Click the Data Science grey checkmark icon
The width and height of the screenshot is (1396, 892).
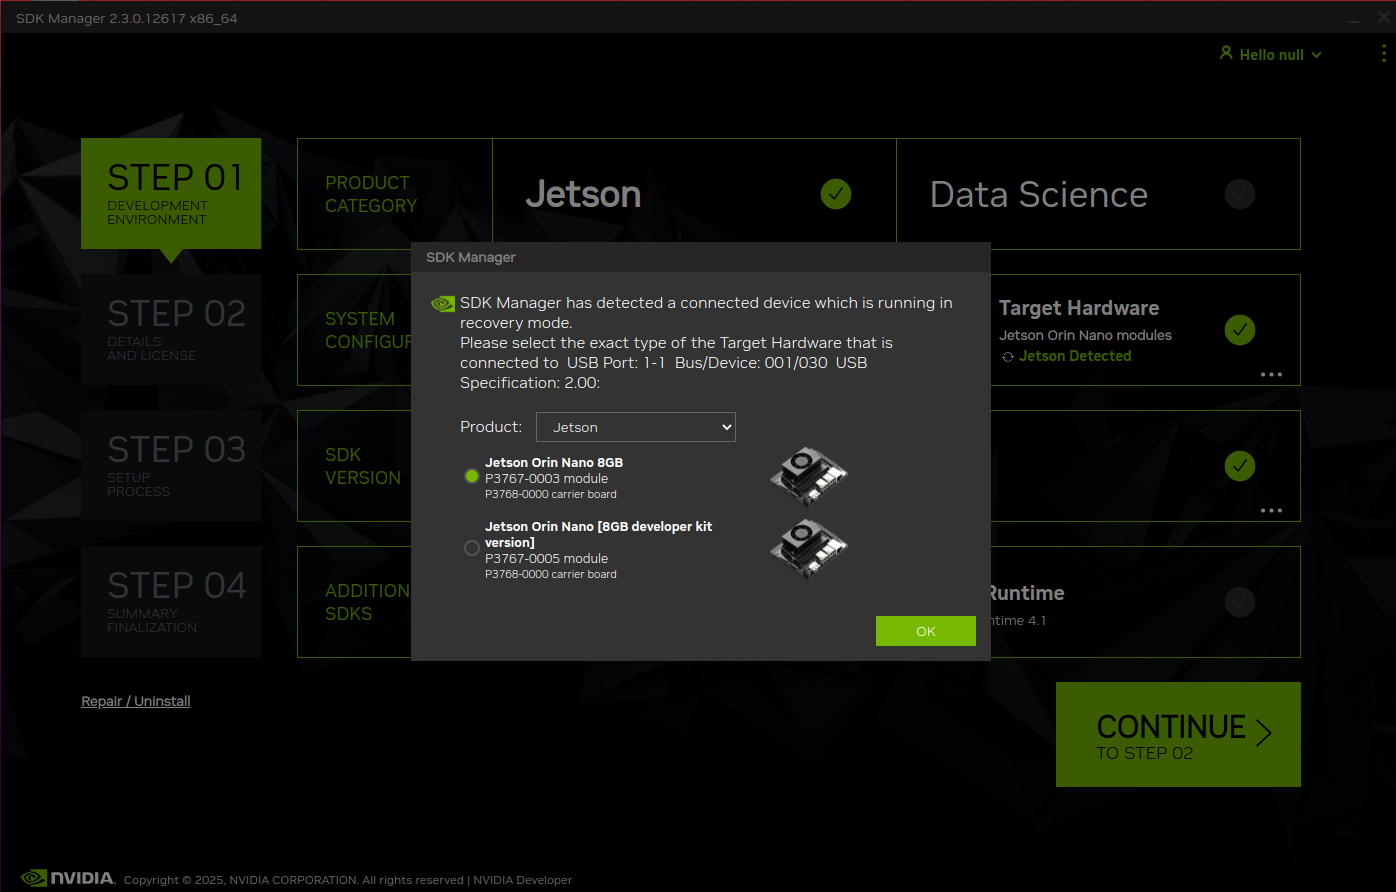click(x=1240, y=194)
